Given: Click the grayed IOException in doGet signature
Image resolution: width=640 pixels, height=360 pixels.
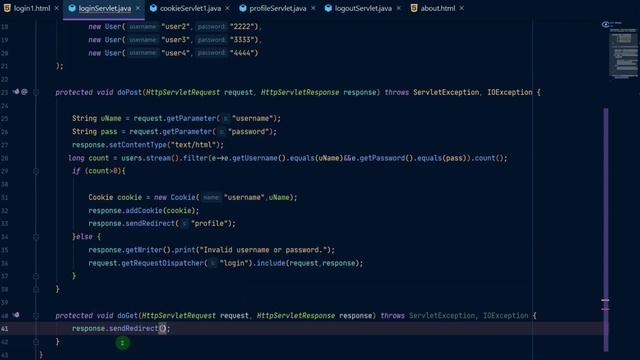Looking at the screenshot, I should click(x=506, y=316).
